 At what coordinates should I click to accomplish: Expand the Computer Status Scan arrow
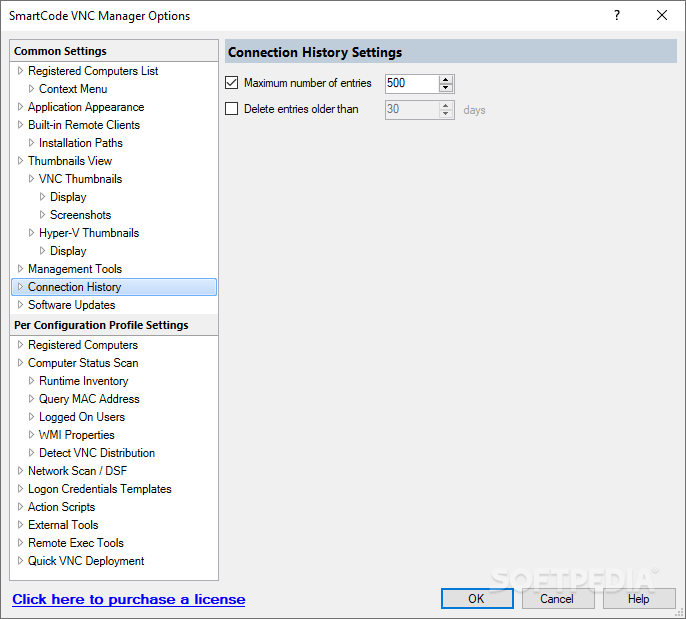point(20,362)
